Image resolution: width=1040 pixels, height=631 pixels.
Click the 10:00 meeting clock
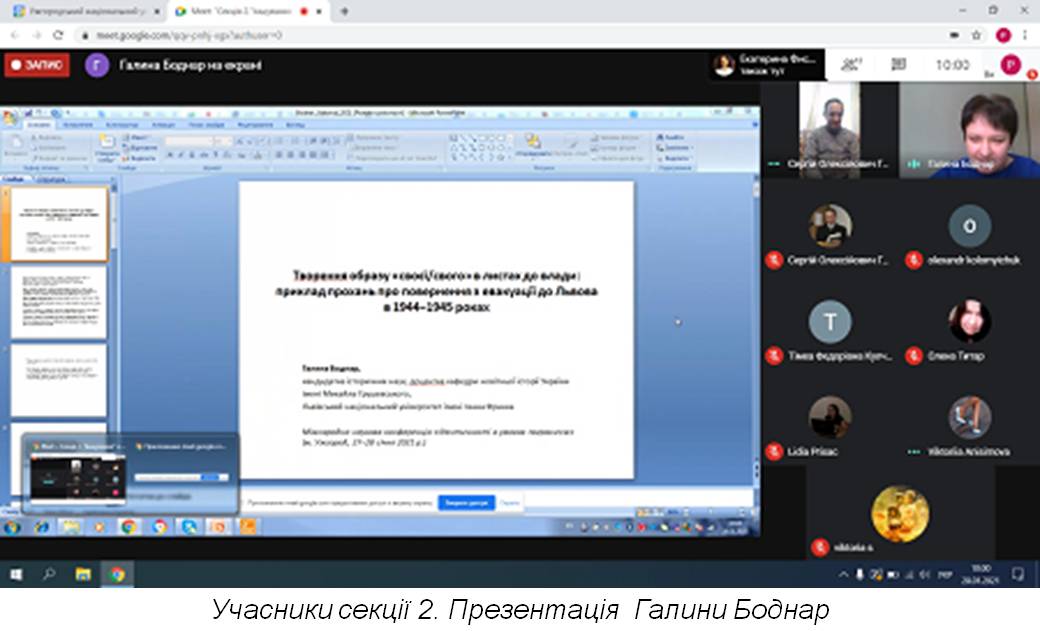point(952,65)
